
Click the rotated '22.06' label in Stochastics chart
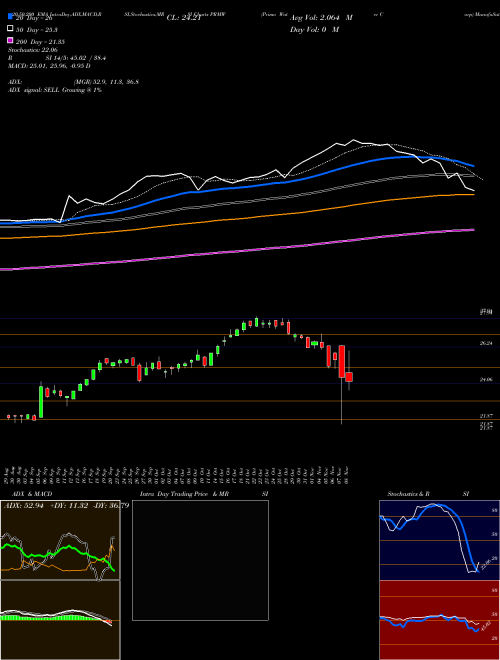(x=485, y=564)
